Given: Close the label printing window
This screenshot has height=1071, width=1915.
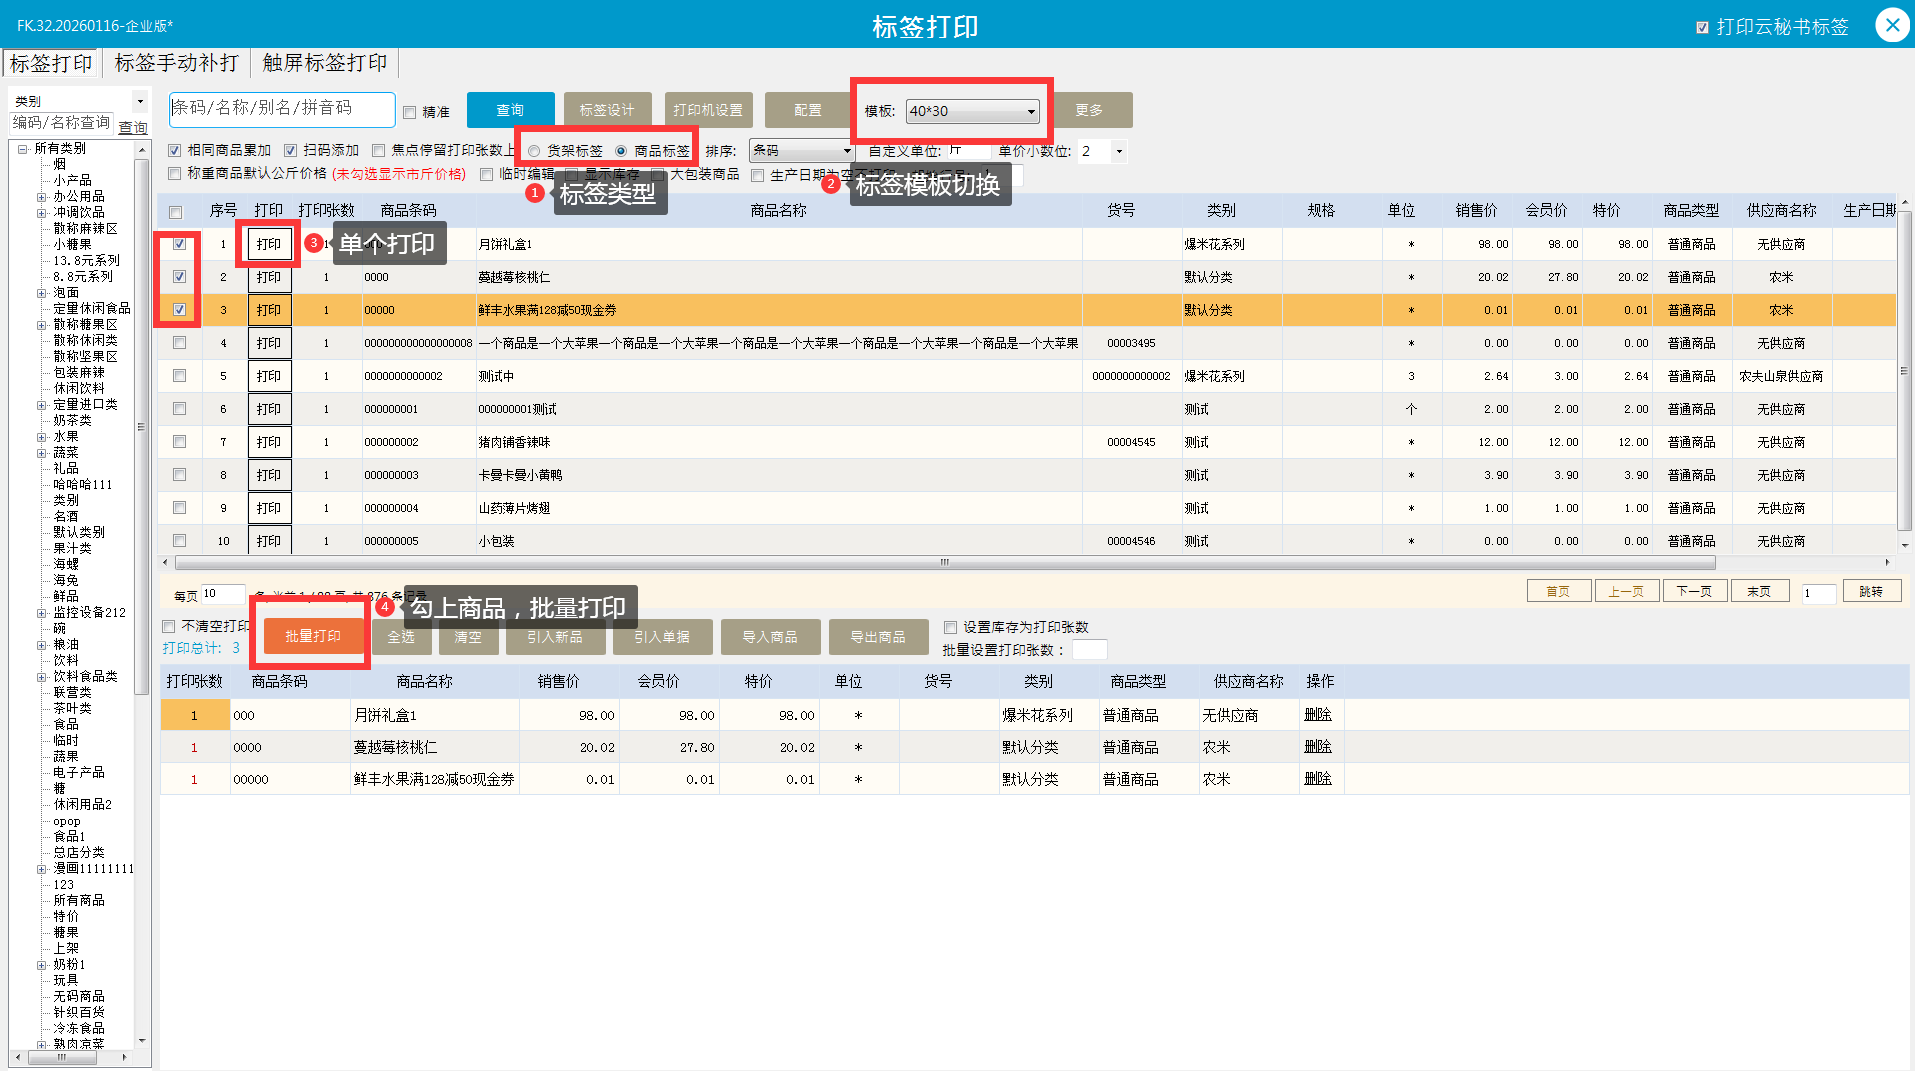Looking at the screenshot, I should pyautogui.click(x=1892, y=25).
